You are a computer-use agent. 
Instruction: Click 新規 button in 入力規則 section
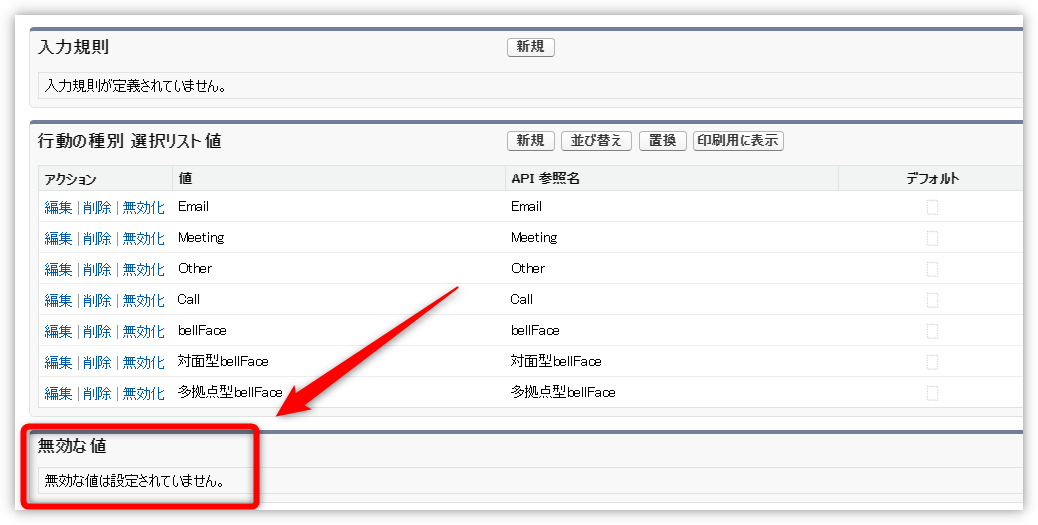(x=530, y=47)
